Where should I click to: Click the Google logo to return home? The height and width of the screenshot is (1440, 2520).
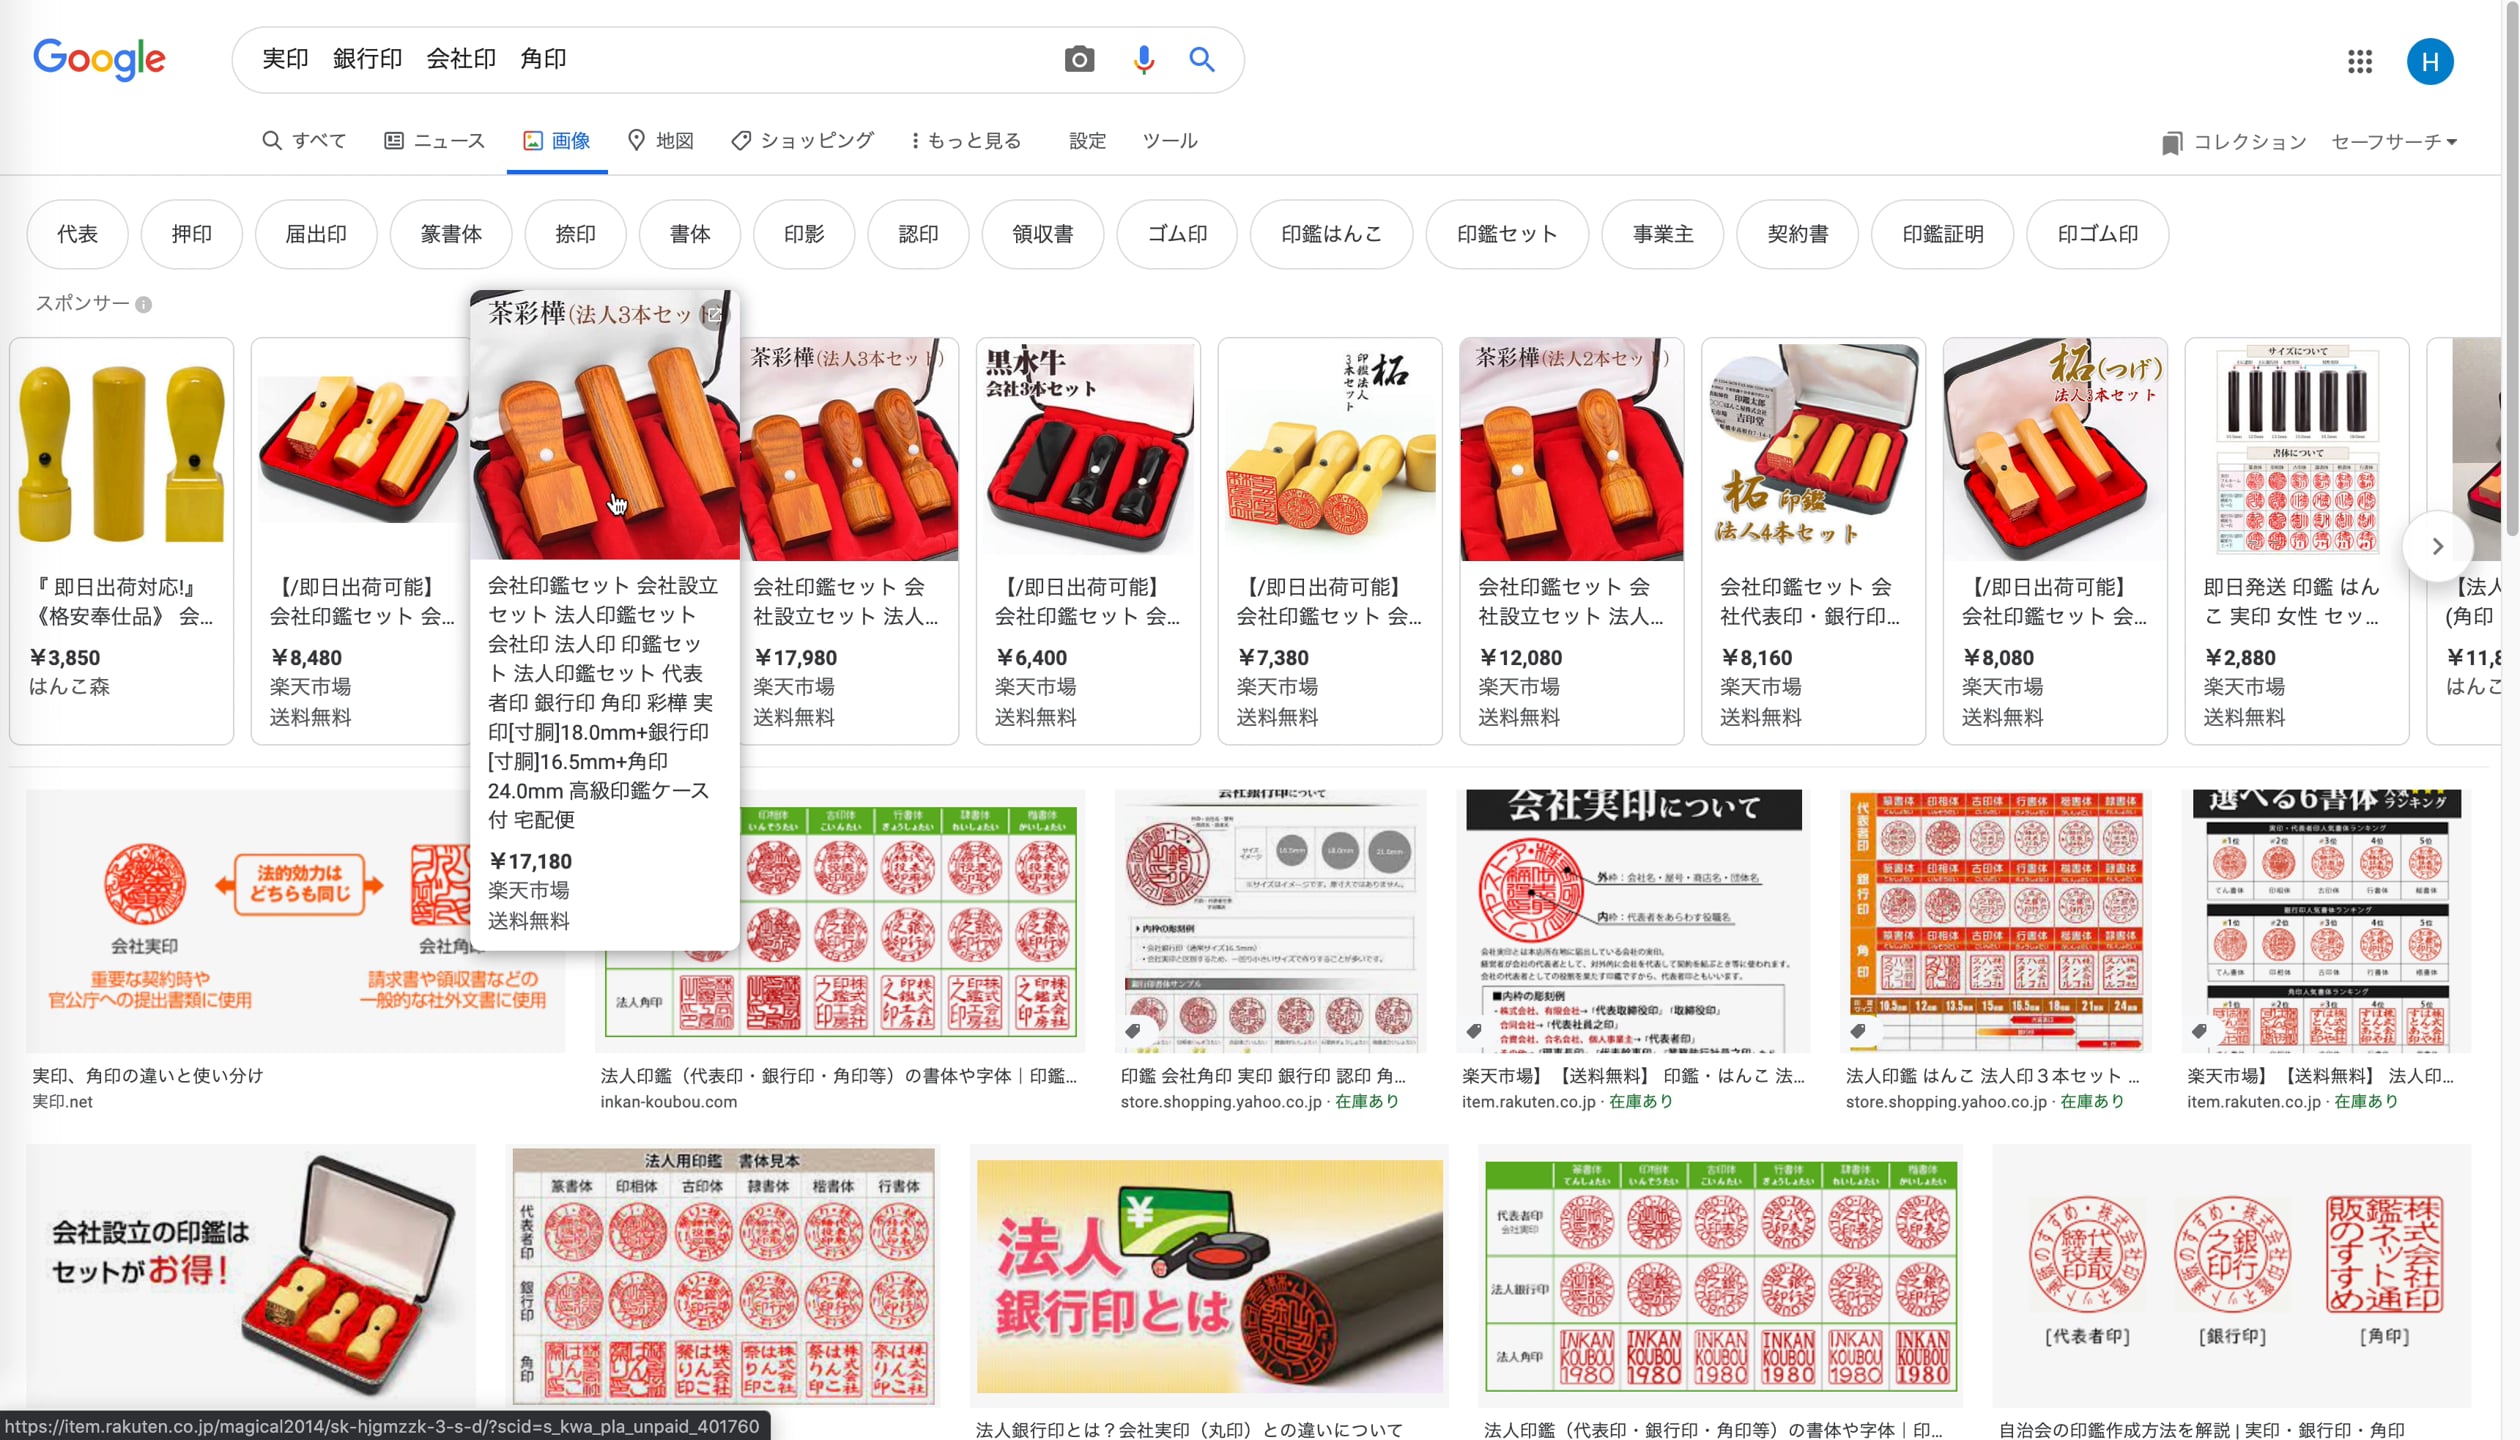99,59
